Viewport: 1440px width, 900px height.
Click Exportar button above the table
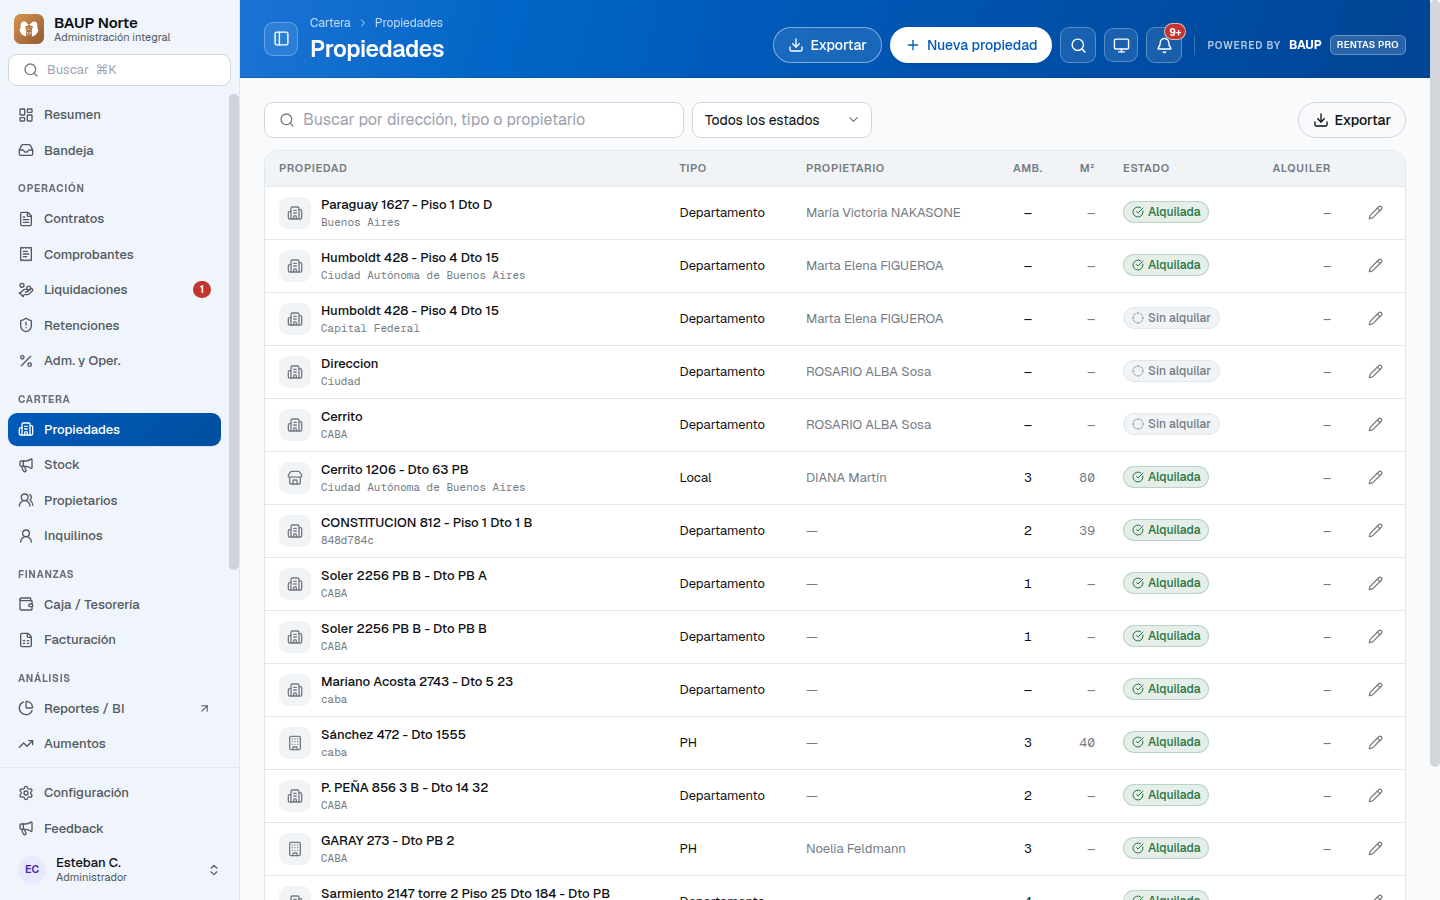1351,120
